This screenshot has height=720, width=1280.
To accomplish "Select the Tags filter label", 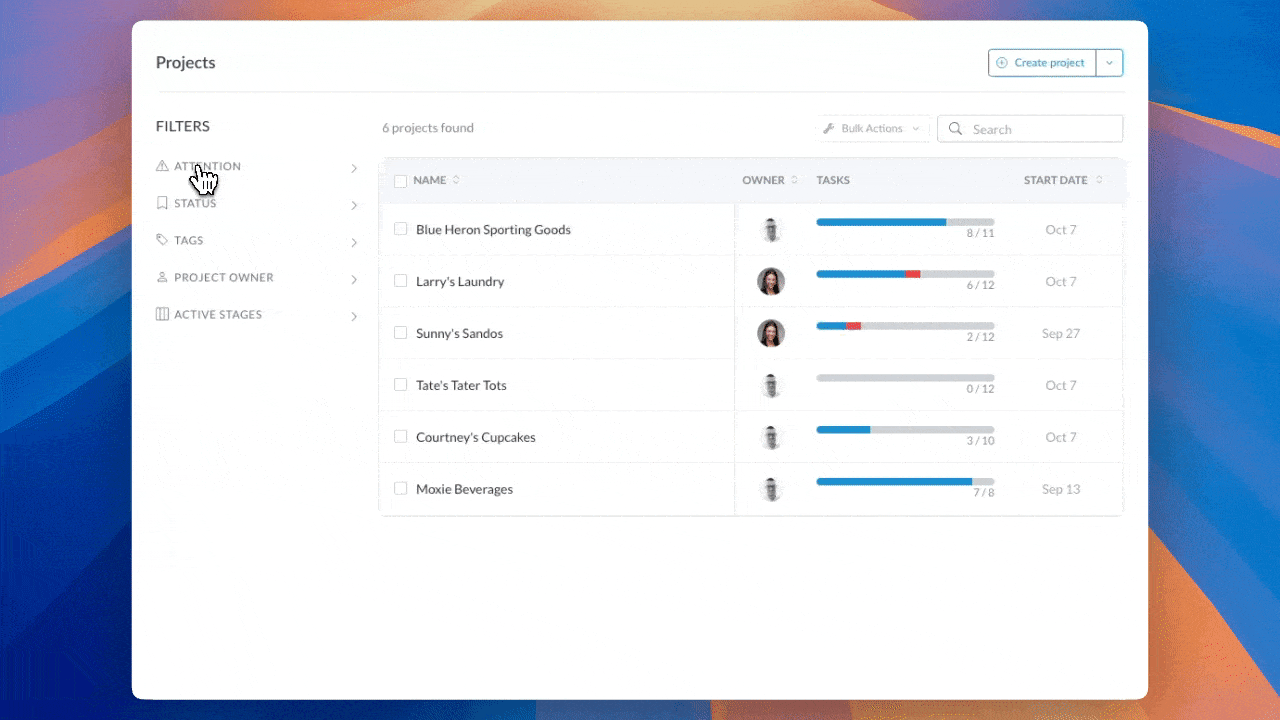I will pyautogui.click(x=189, y=240).
